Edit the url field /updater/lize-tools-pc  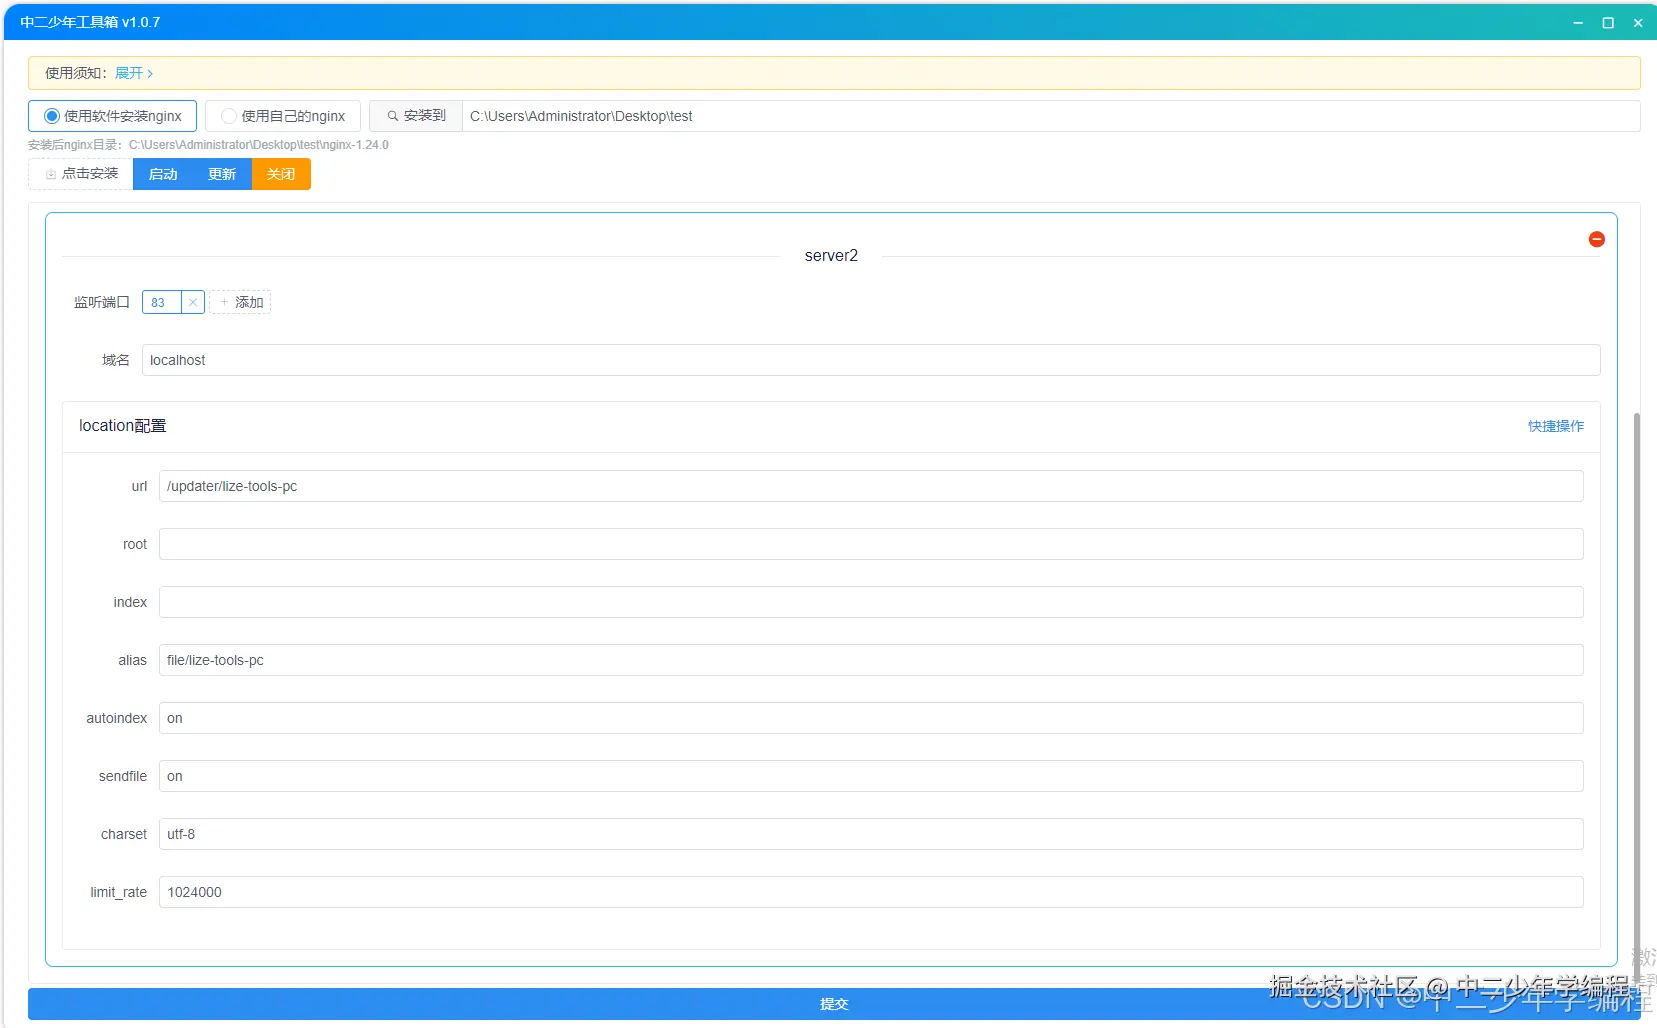871,486
